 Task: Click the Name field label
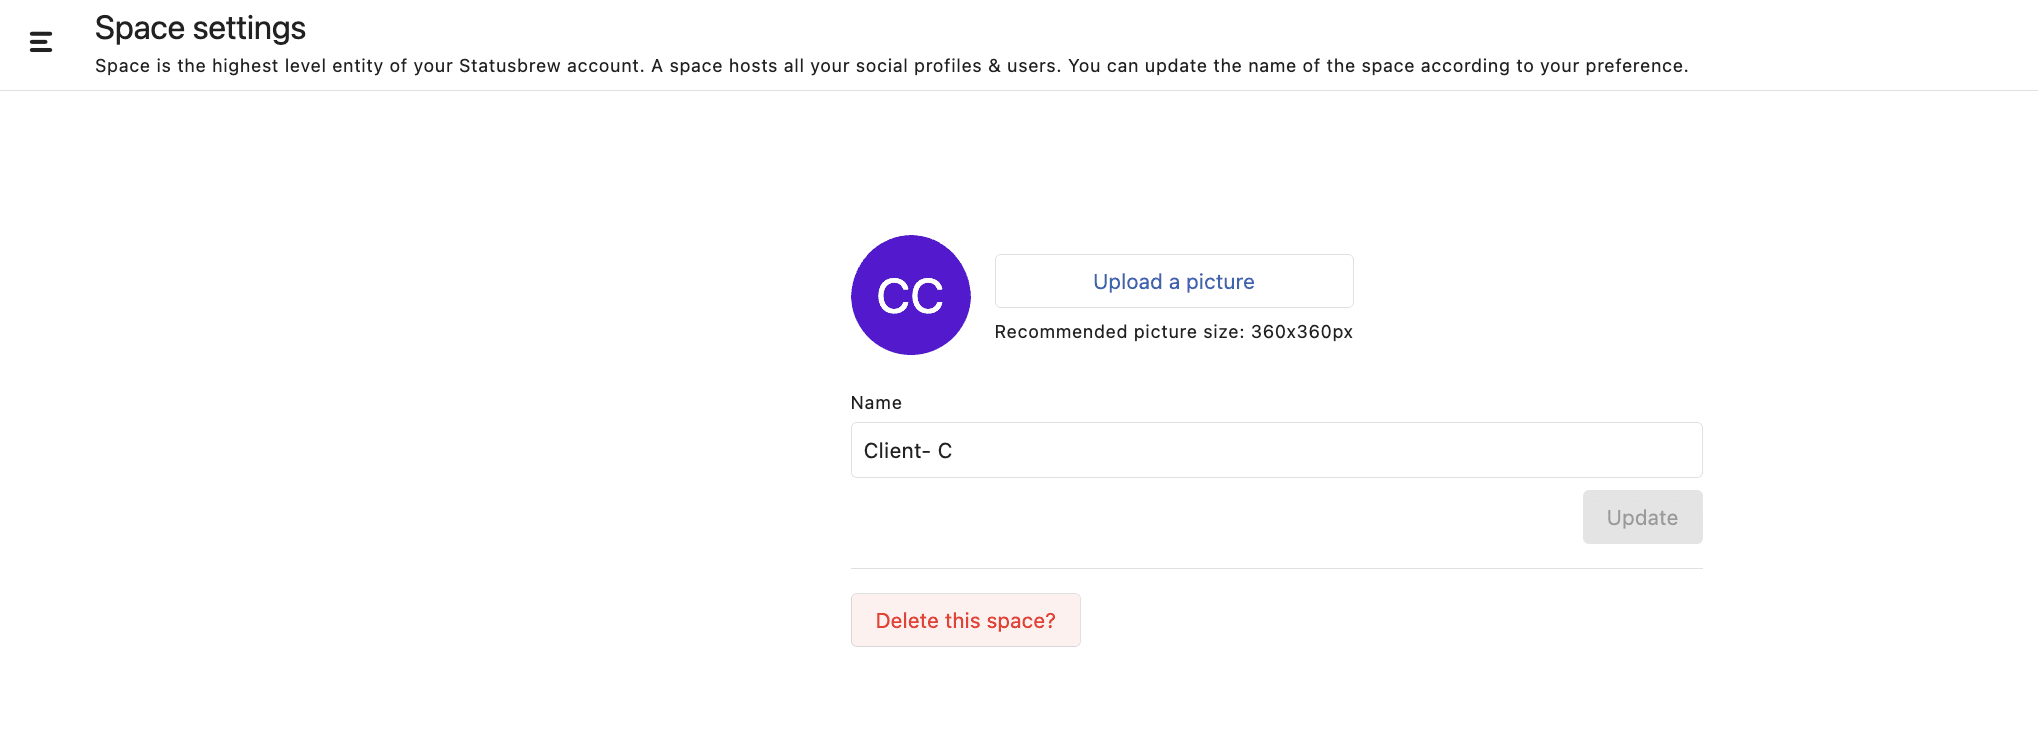[876, 403]
